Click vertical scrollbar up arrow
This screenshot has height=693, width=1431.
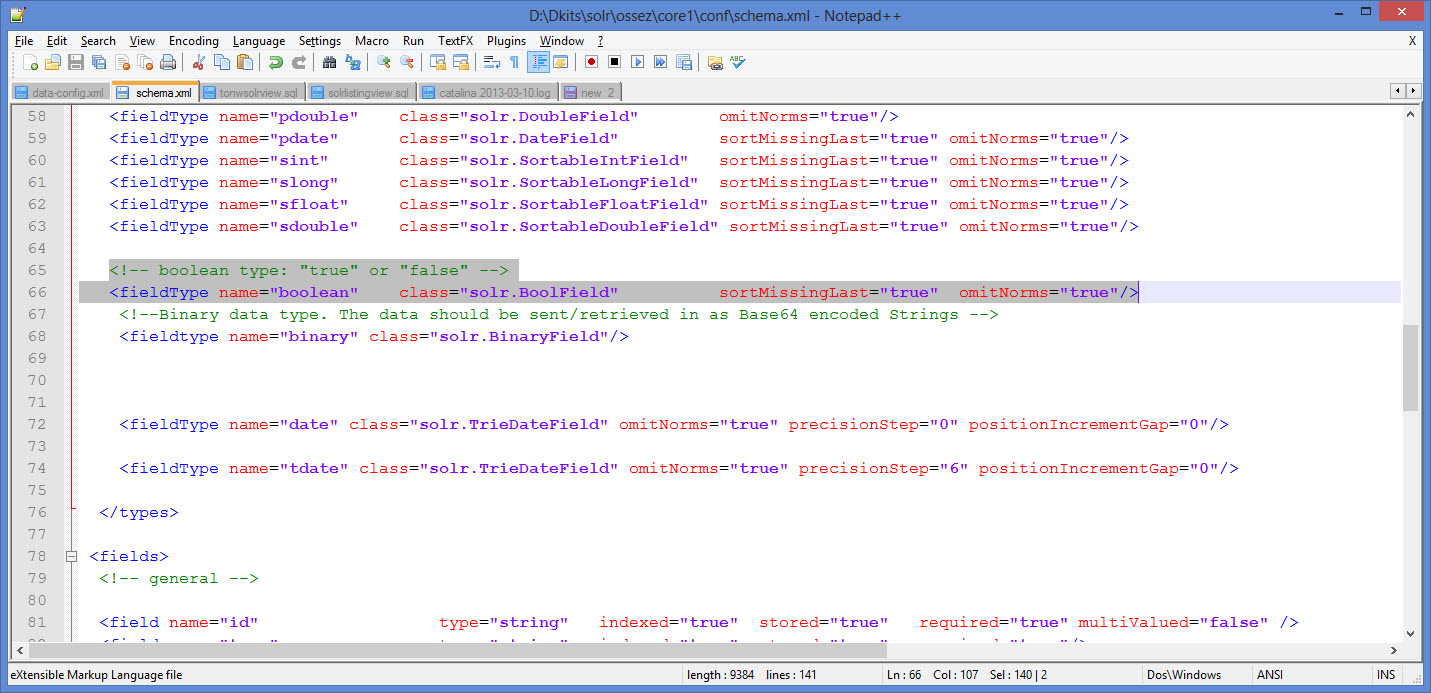click(x=1410, y=114)
